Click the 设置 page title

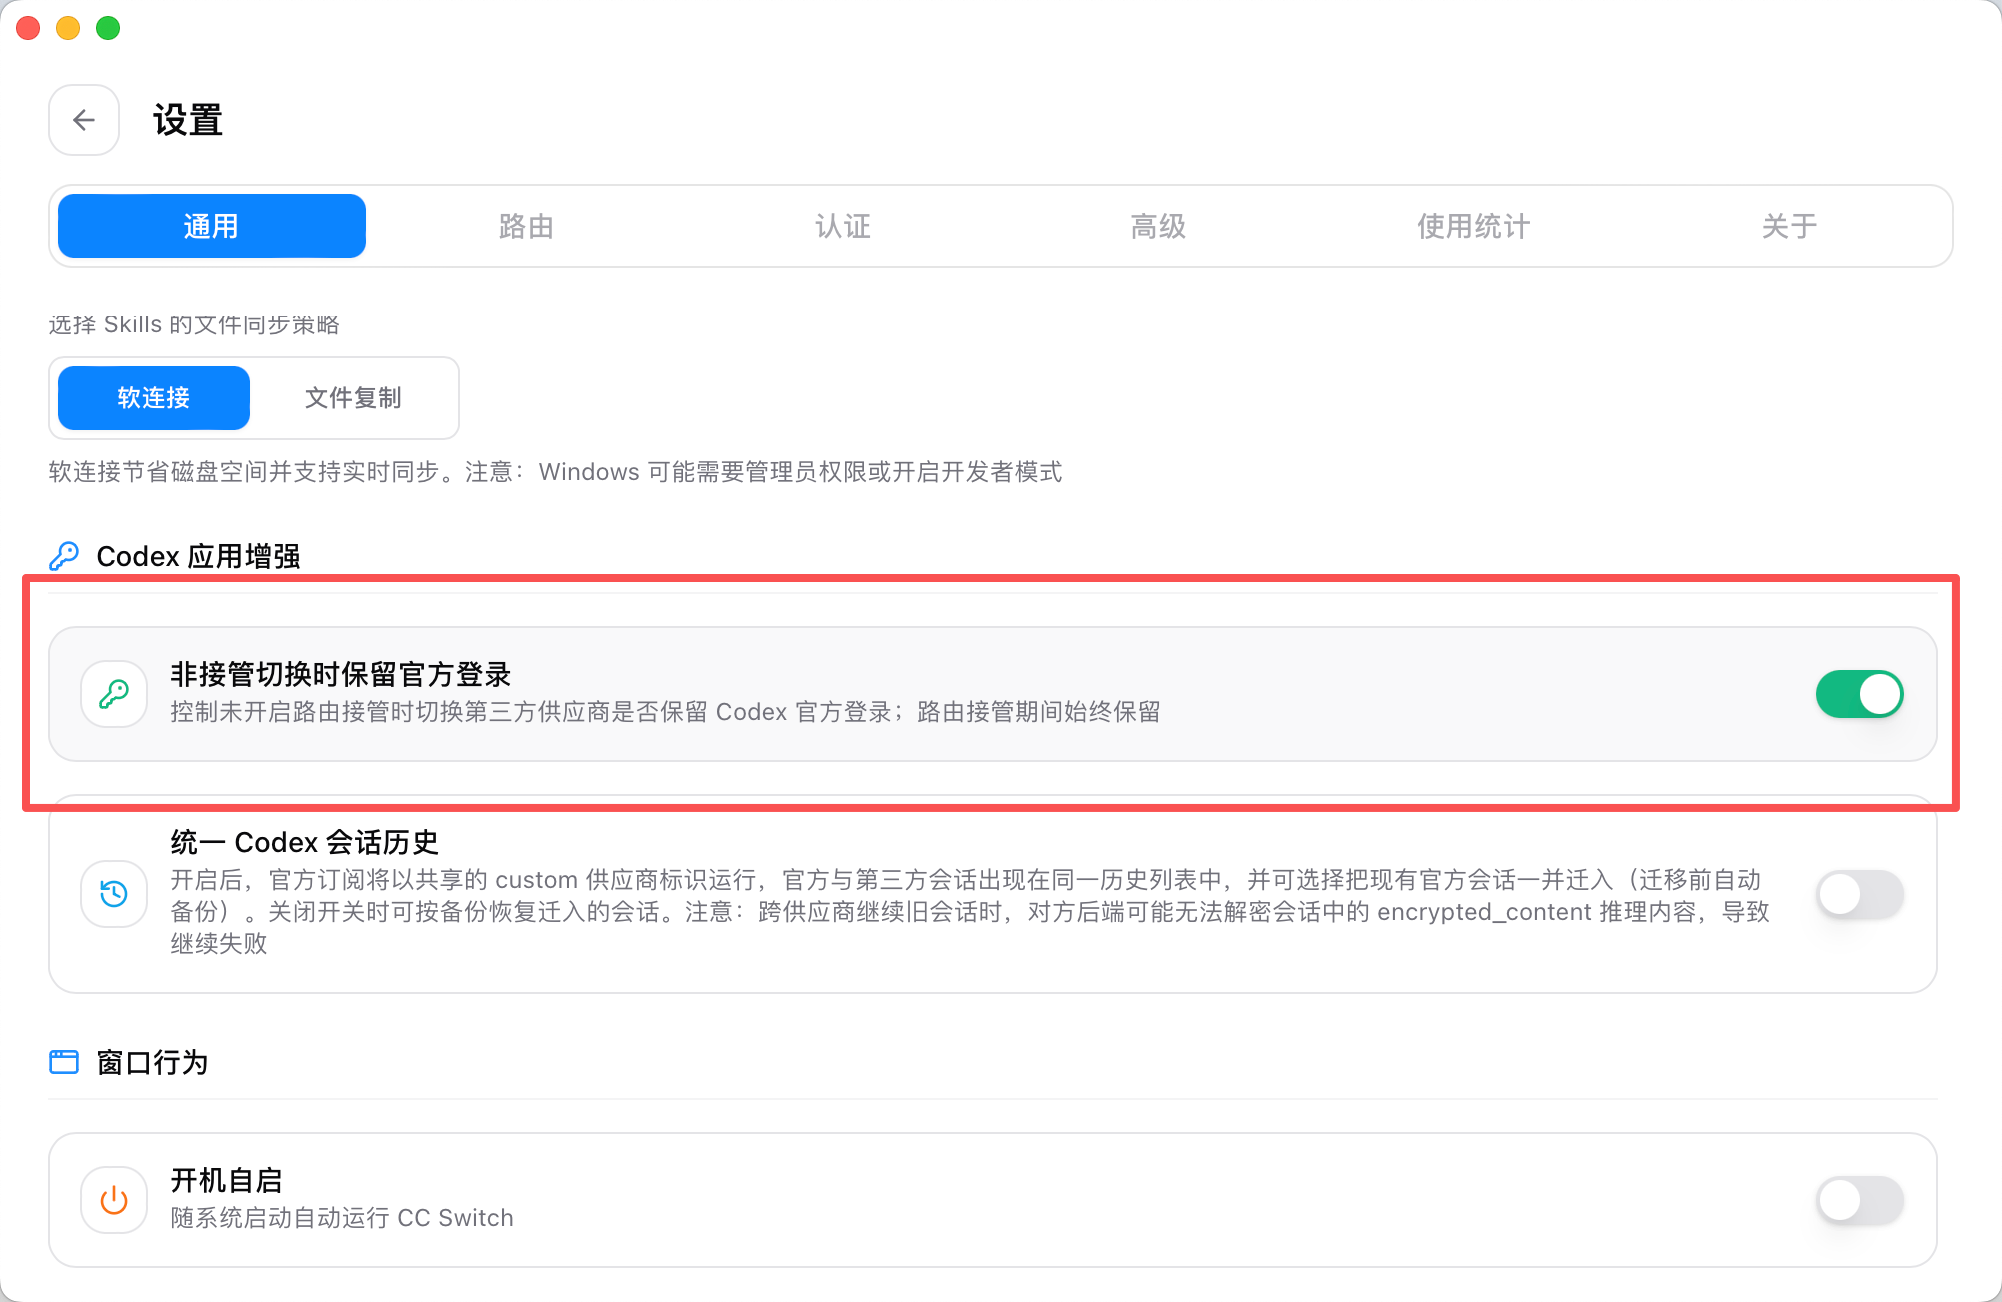point(188,120)
